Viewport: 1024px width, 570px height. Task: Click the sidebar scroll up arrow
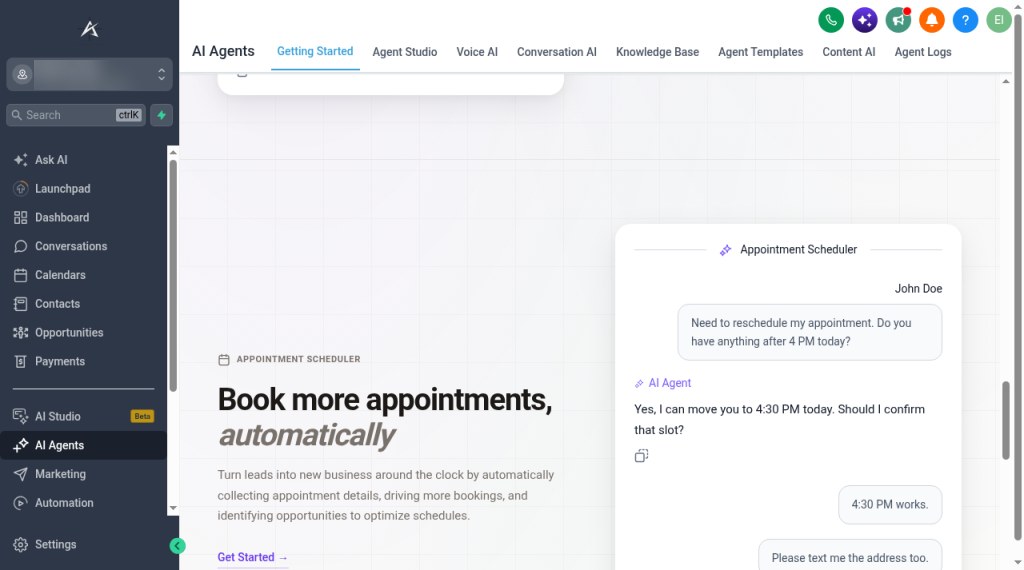coord(173,152)
